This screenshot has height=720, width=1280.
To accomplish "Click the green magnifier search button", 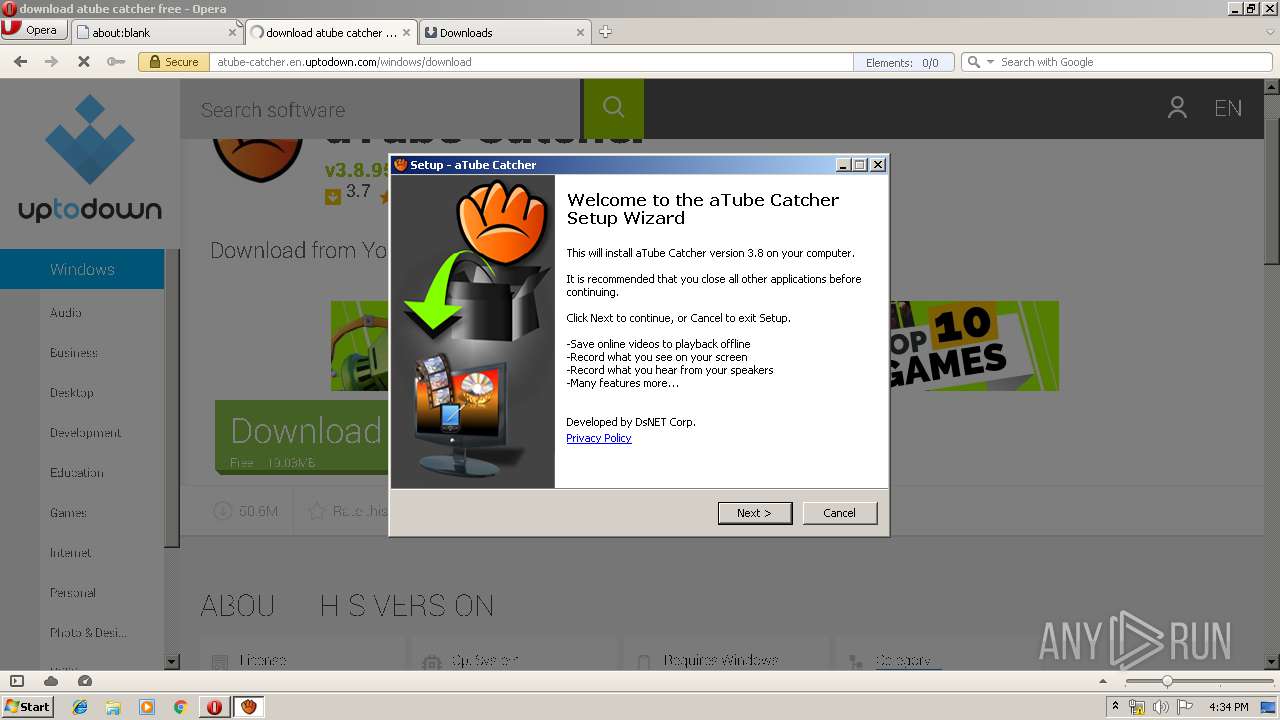I will point(614,108).
